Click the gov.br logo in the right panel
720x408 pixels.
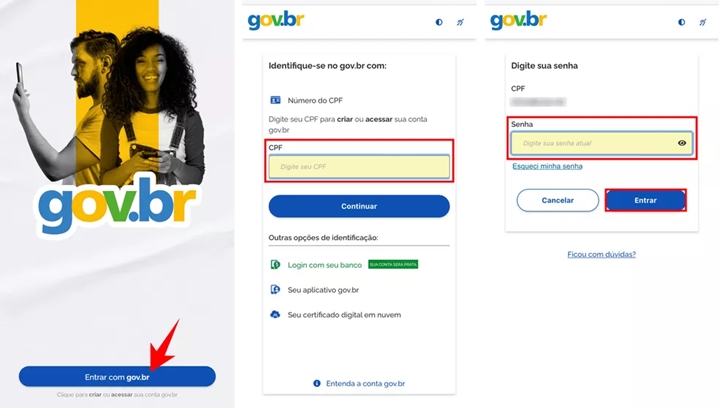click(x=518, y=21)
